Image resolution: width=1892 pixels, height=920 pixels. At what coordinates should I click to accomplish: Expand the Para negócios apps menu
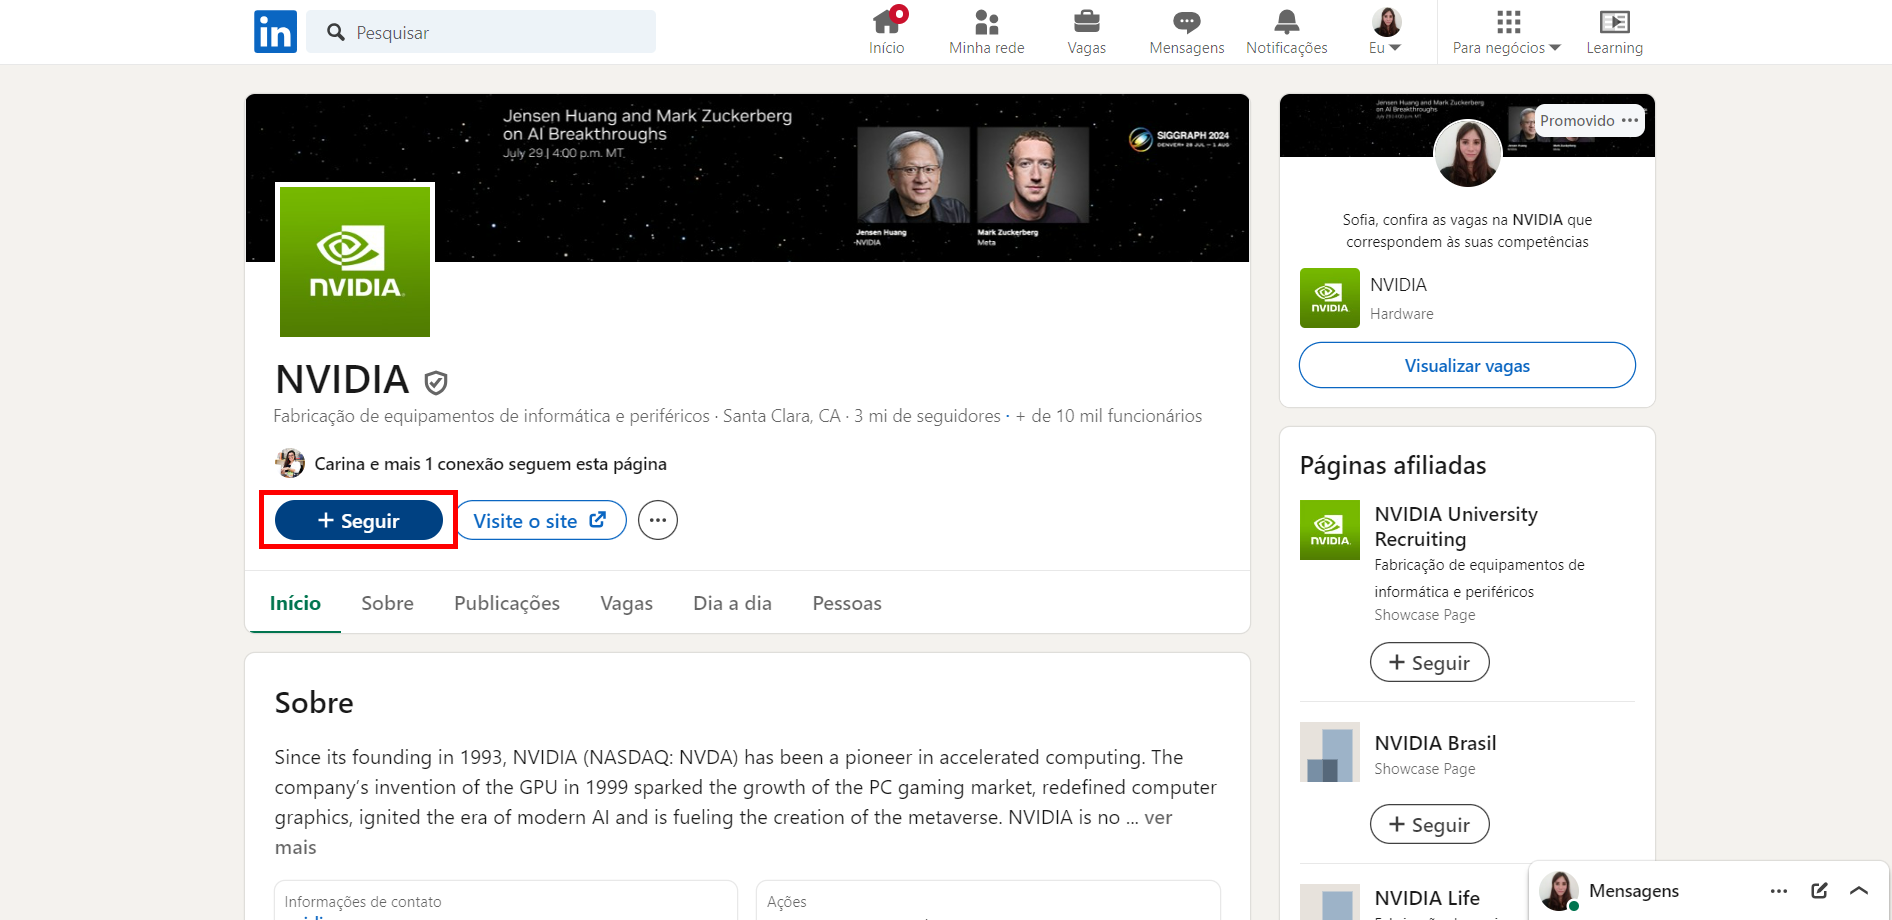1507,32
